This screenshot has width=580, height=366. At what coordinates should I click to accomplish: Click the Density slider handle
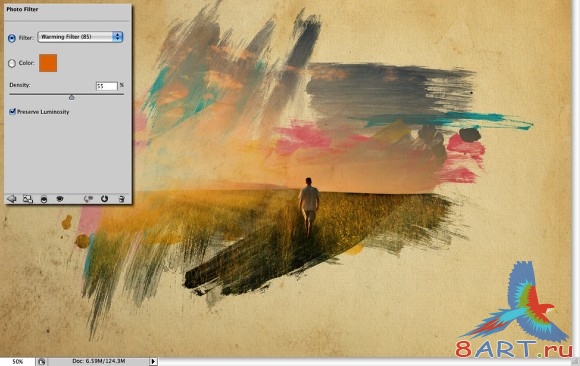(x=71, y=97)
